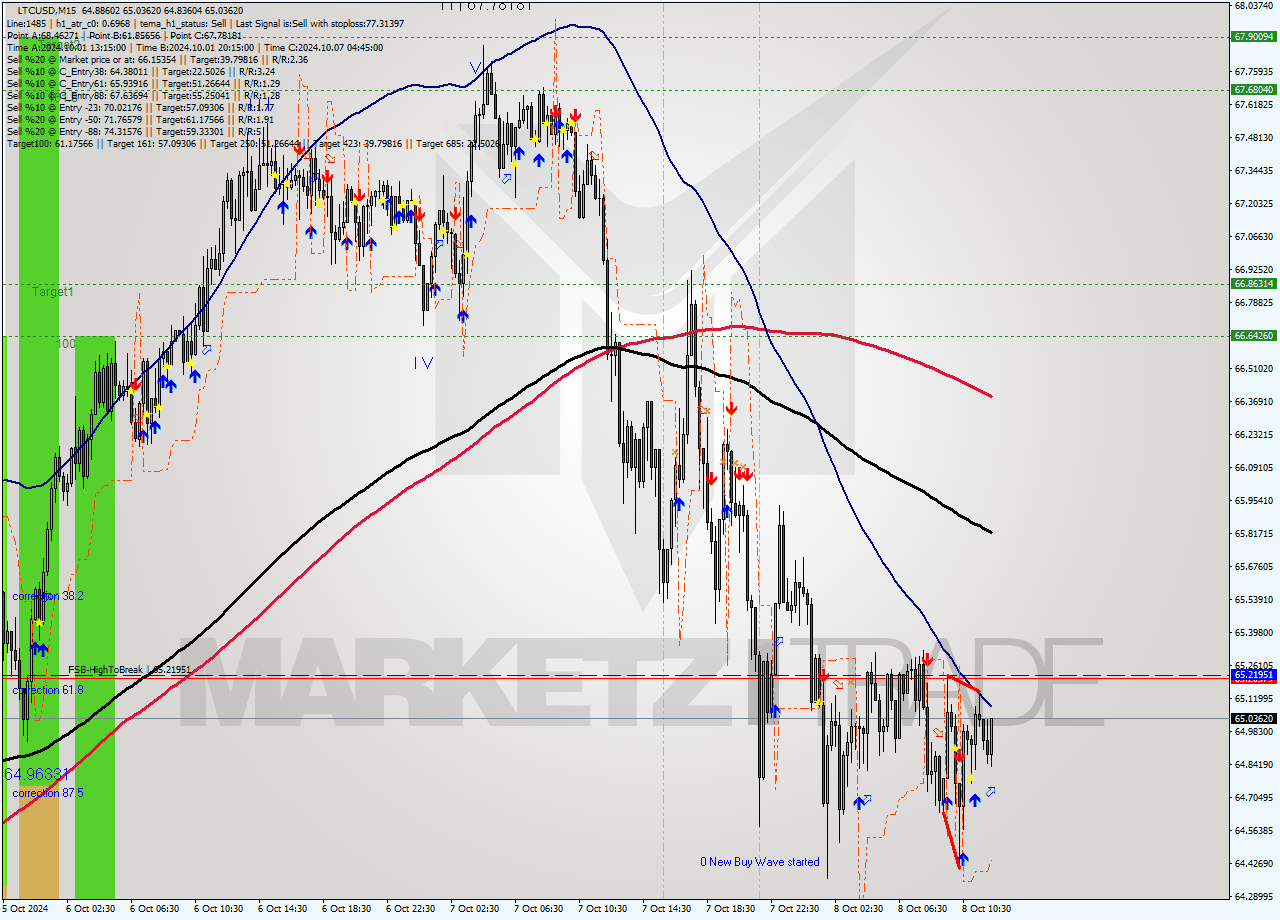Click the green 67.90094 price tag

1254,37
